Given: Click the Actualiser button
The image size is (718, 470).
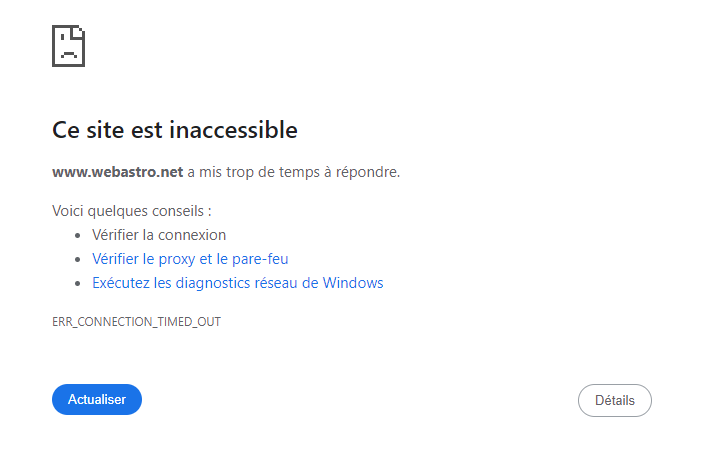Looking at the screenshot, I should tap(97, 400).
